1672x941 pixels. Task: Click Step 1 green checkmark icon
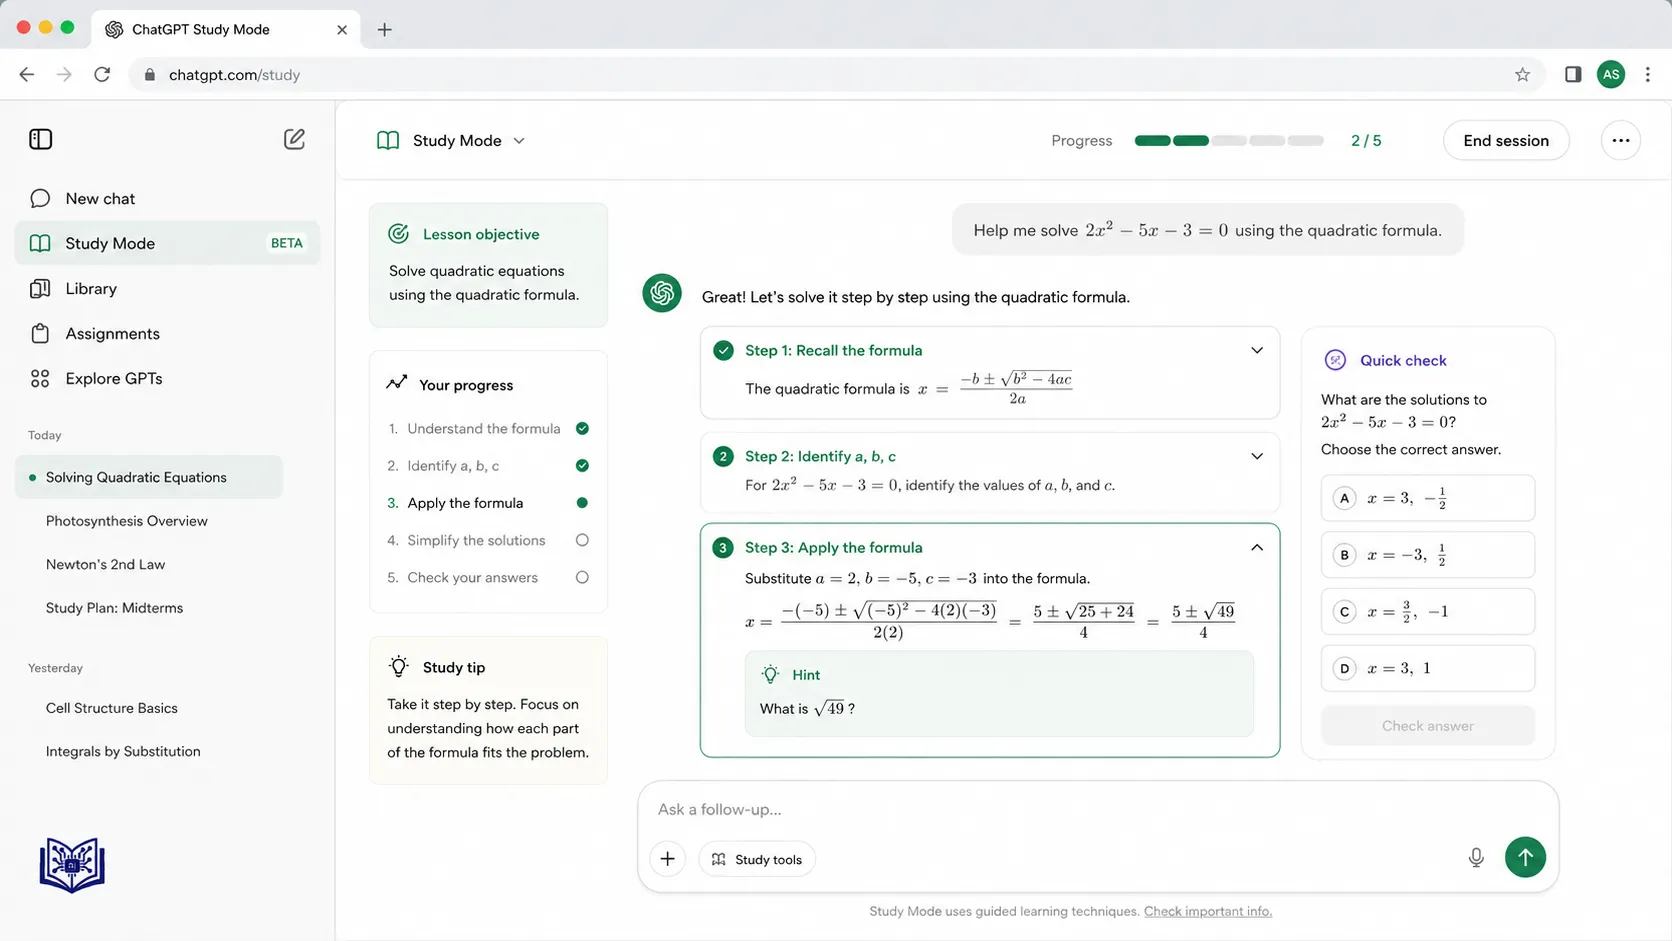point(723,350)
